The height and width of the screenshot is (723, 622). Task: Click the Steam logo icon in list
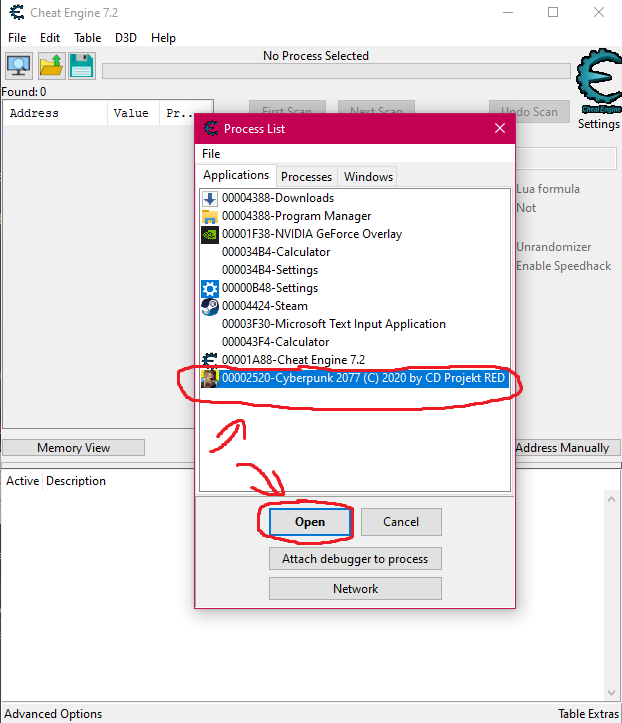pos(210,307)
